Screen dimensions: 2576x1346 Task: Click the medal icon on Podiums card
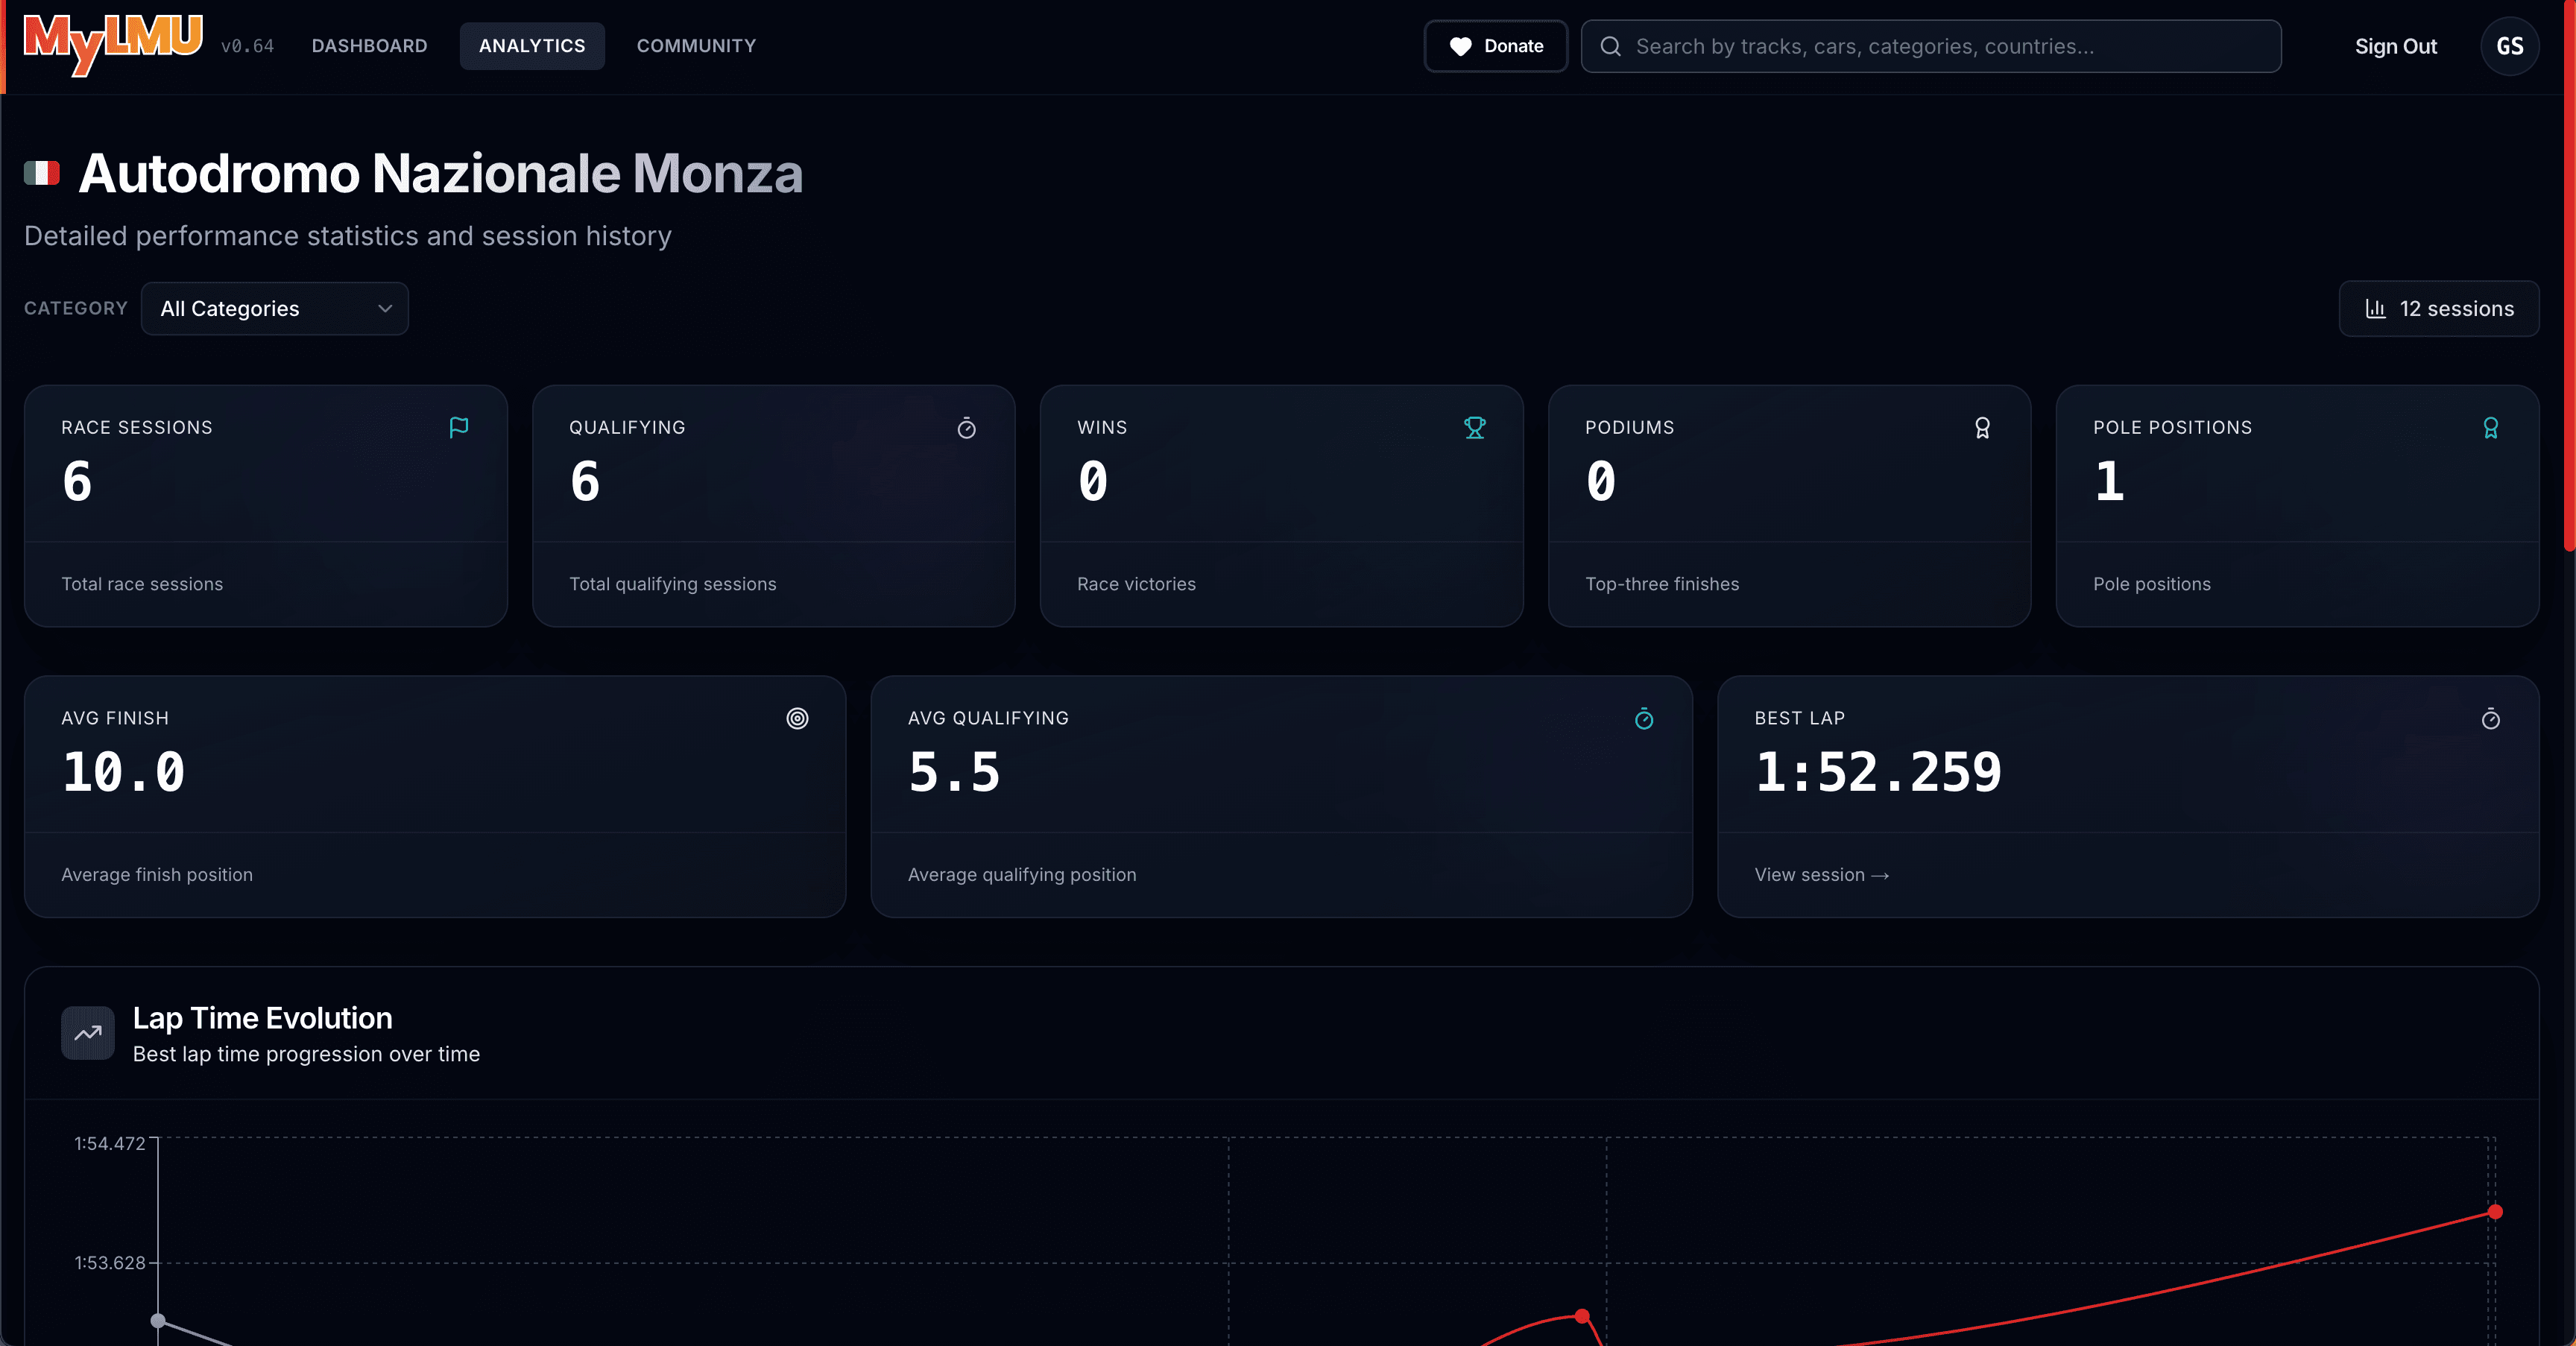point(1983,428)
